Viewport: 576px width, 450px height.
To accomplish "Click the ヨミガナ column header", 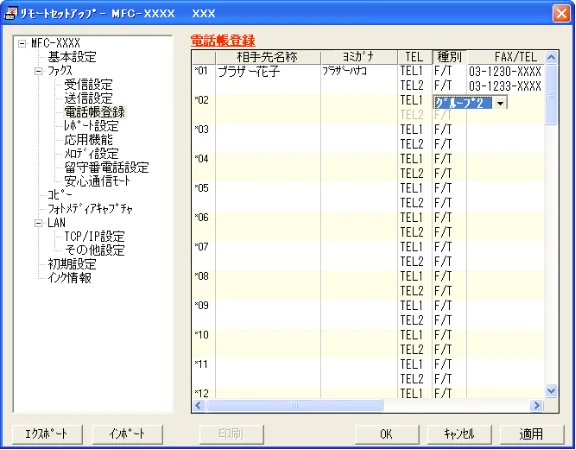I will pyautogui.click(x=359, y=57).
